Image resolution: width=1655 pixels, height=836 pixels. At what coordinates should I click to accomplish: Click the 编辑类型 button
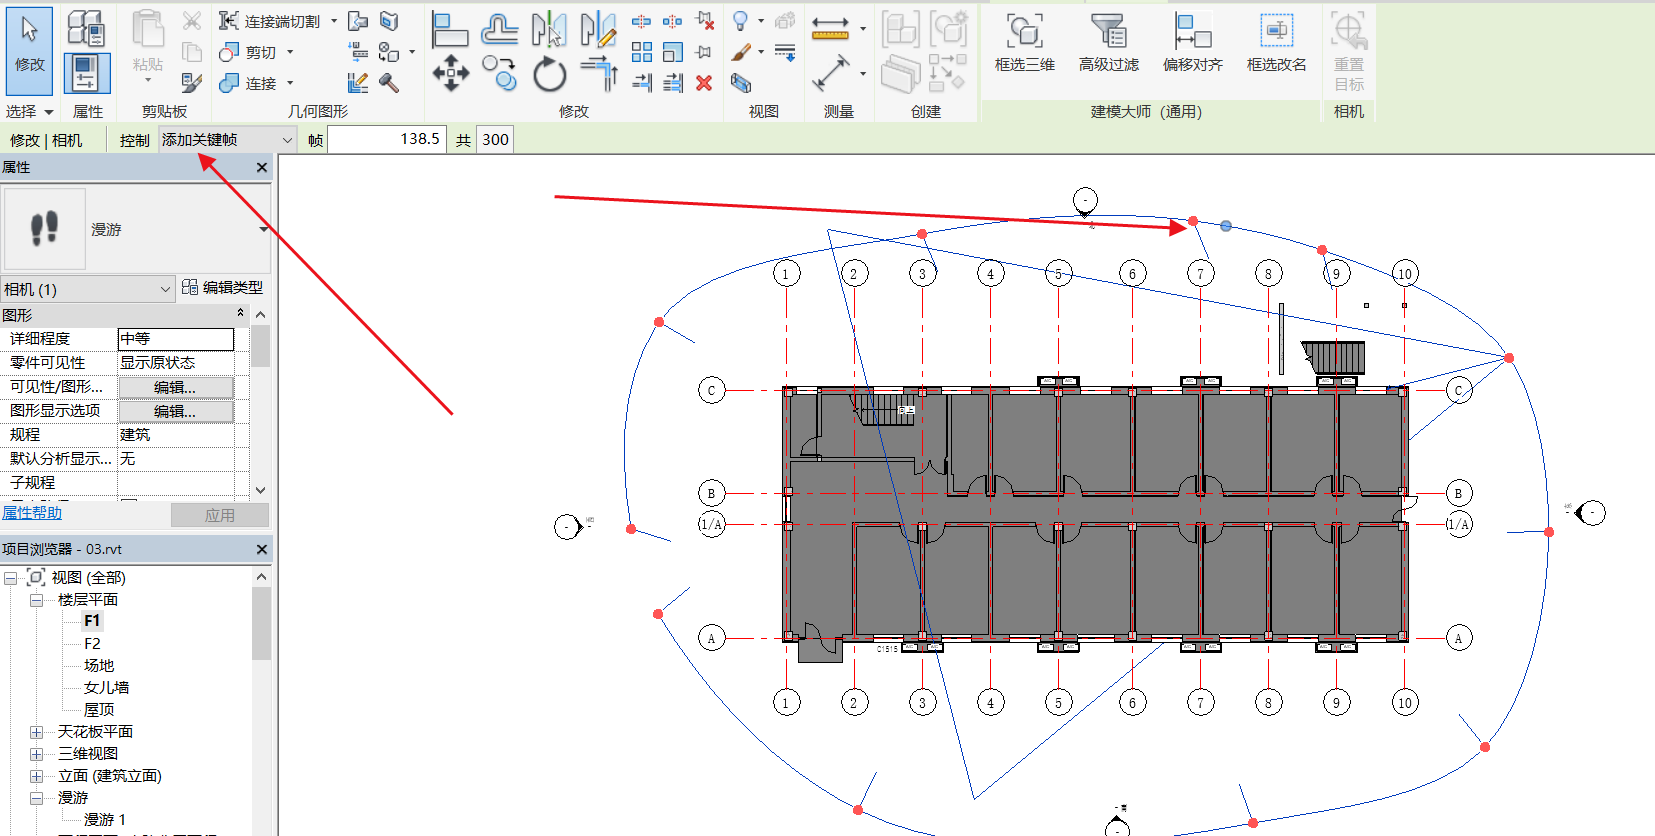tap(222, 288)
